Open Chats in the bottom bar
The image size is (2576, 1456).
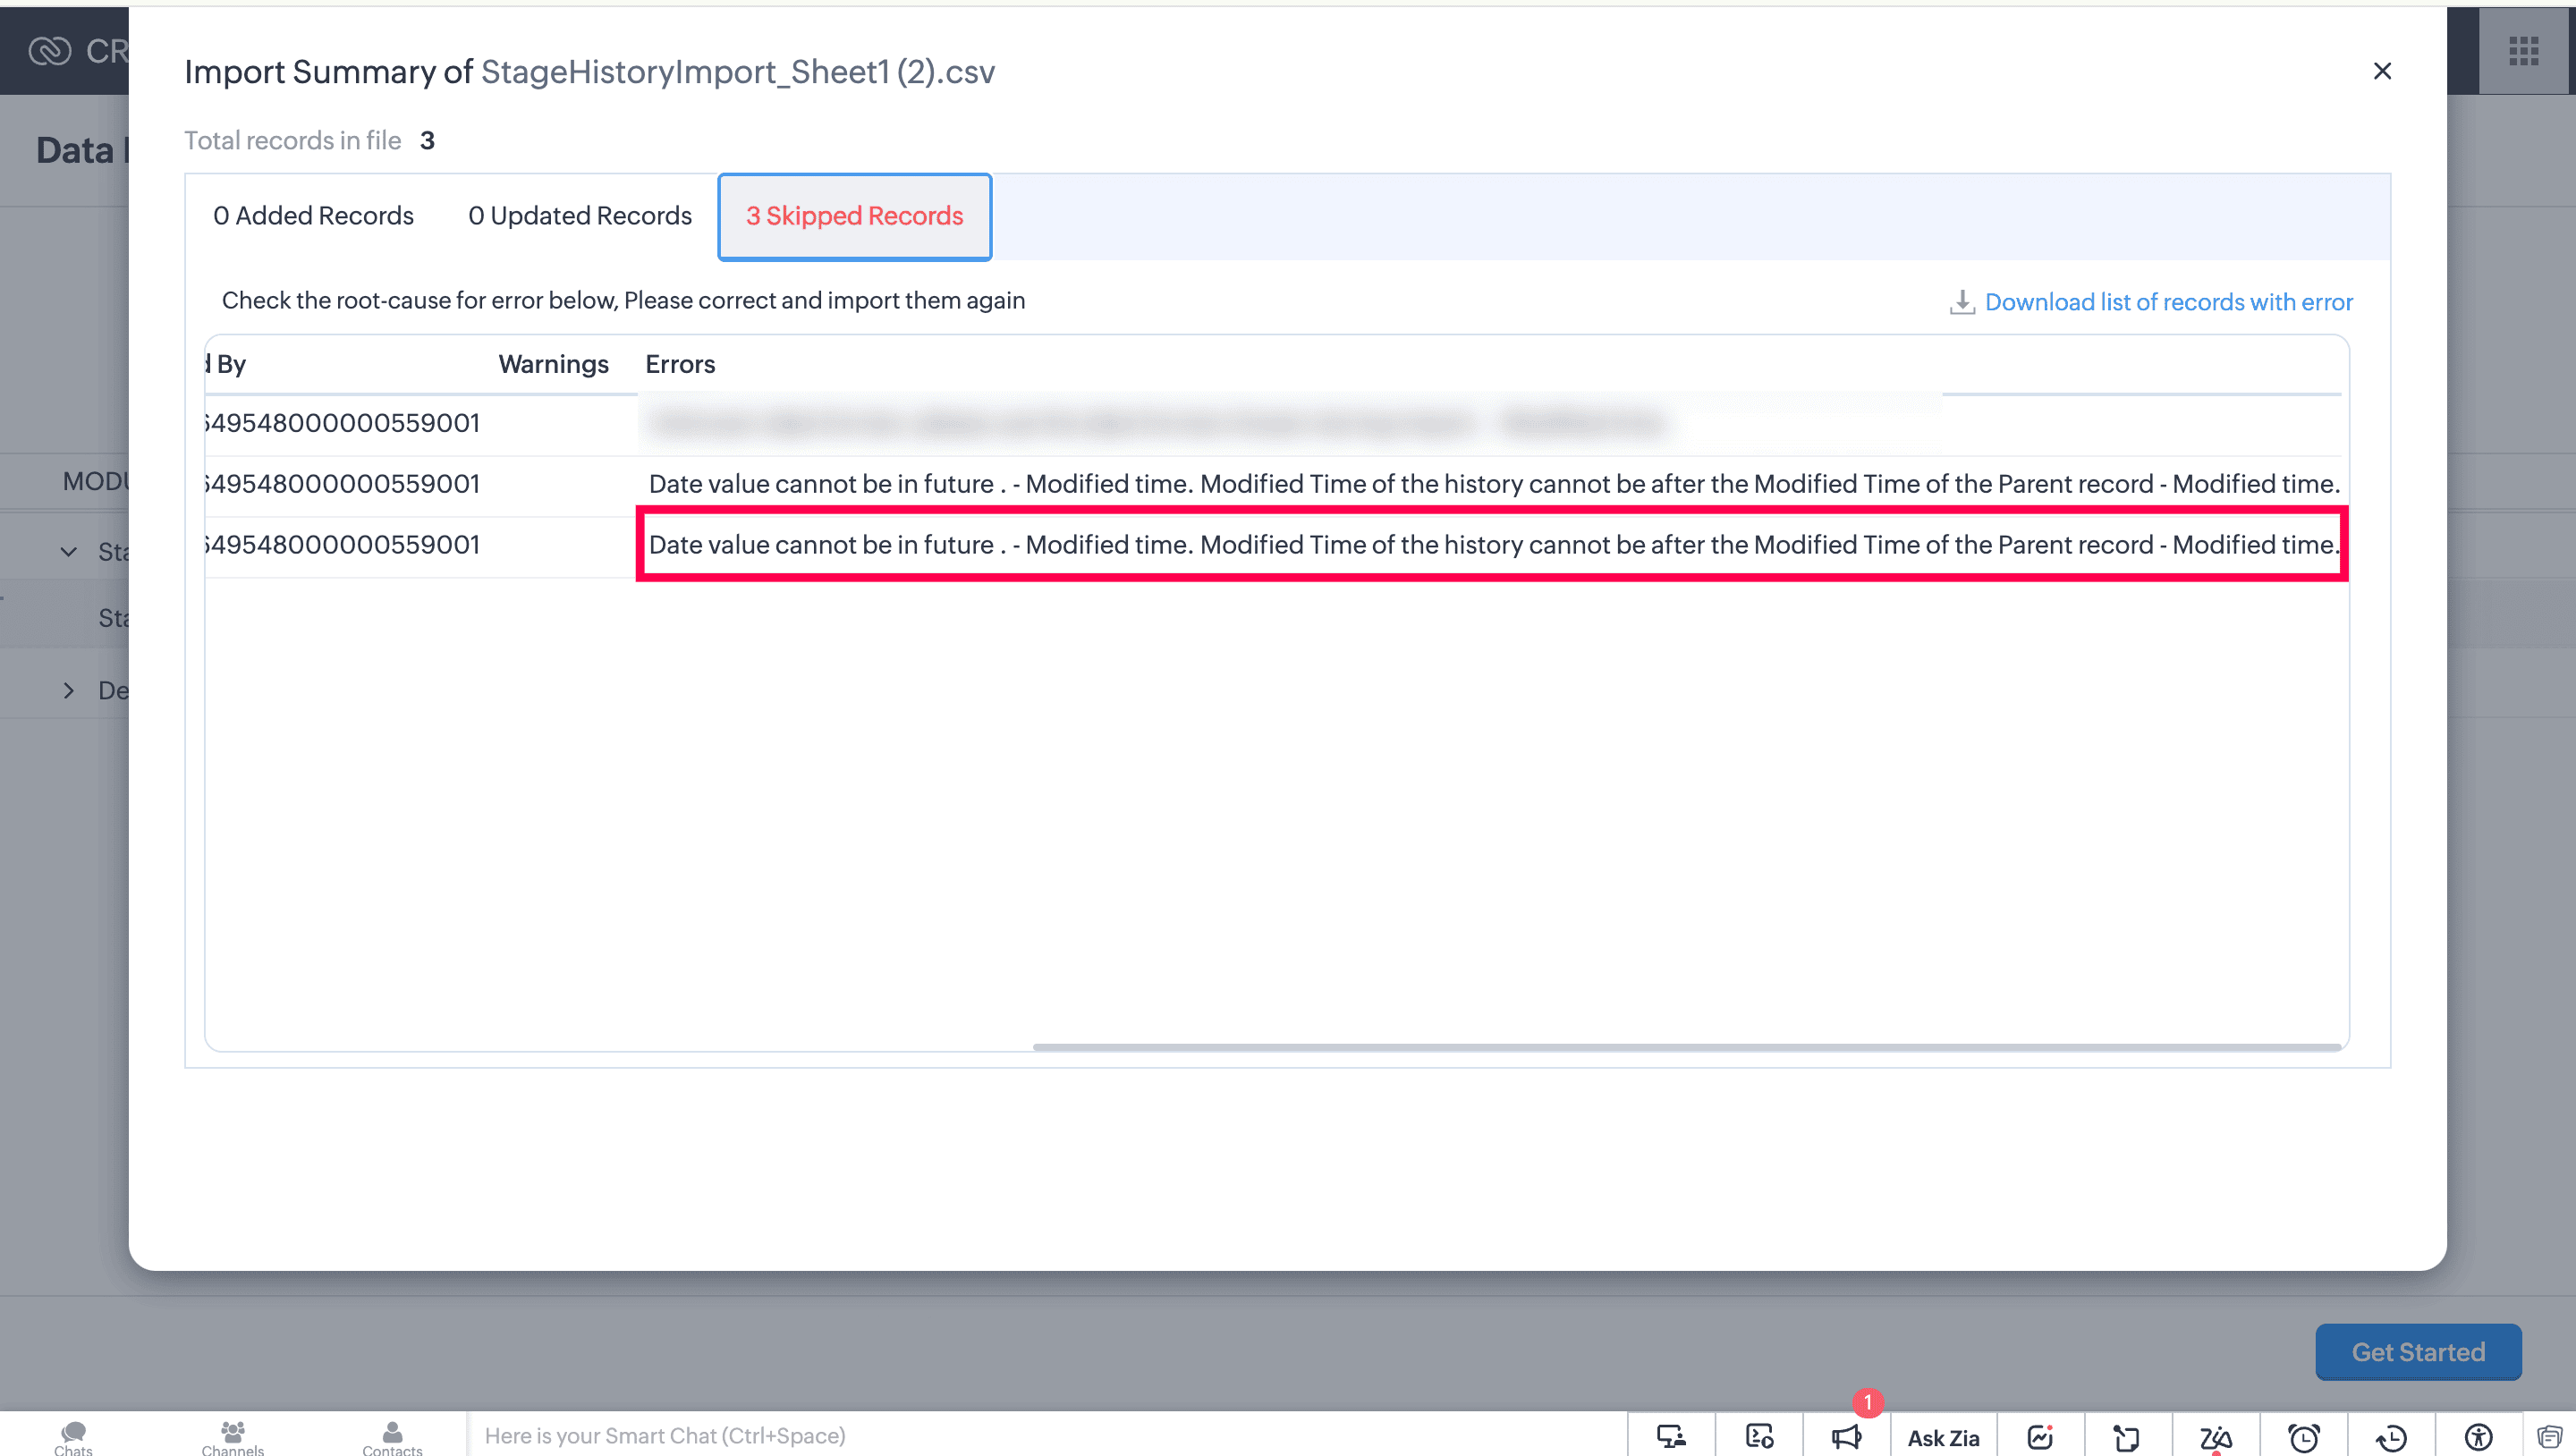click(x=73, y=1437)
